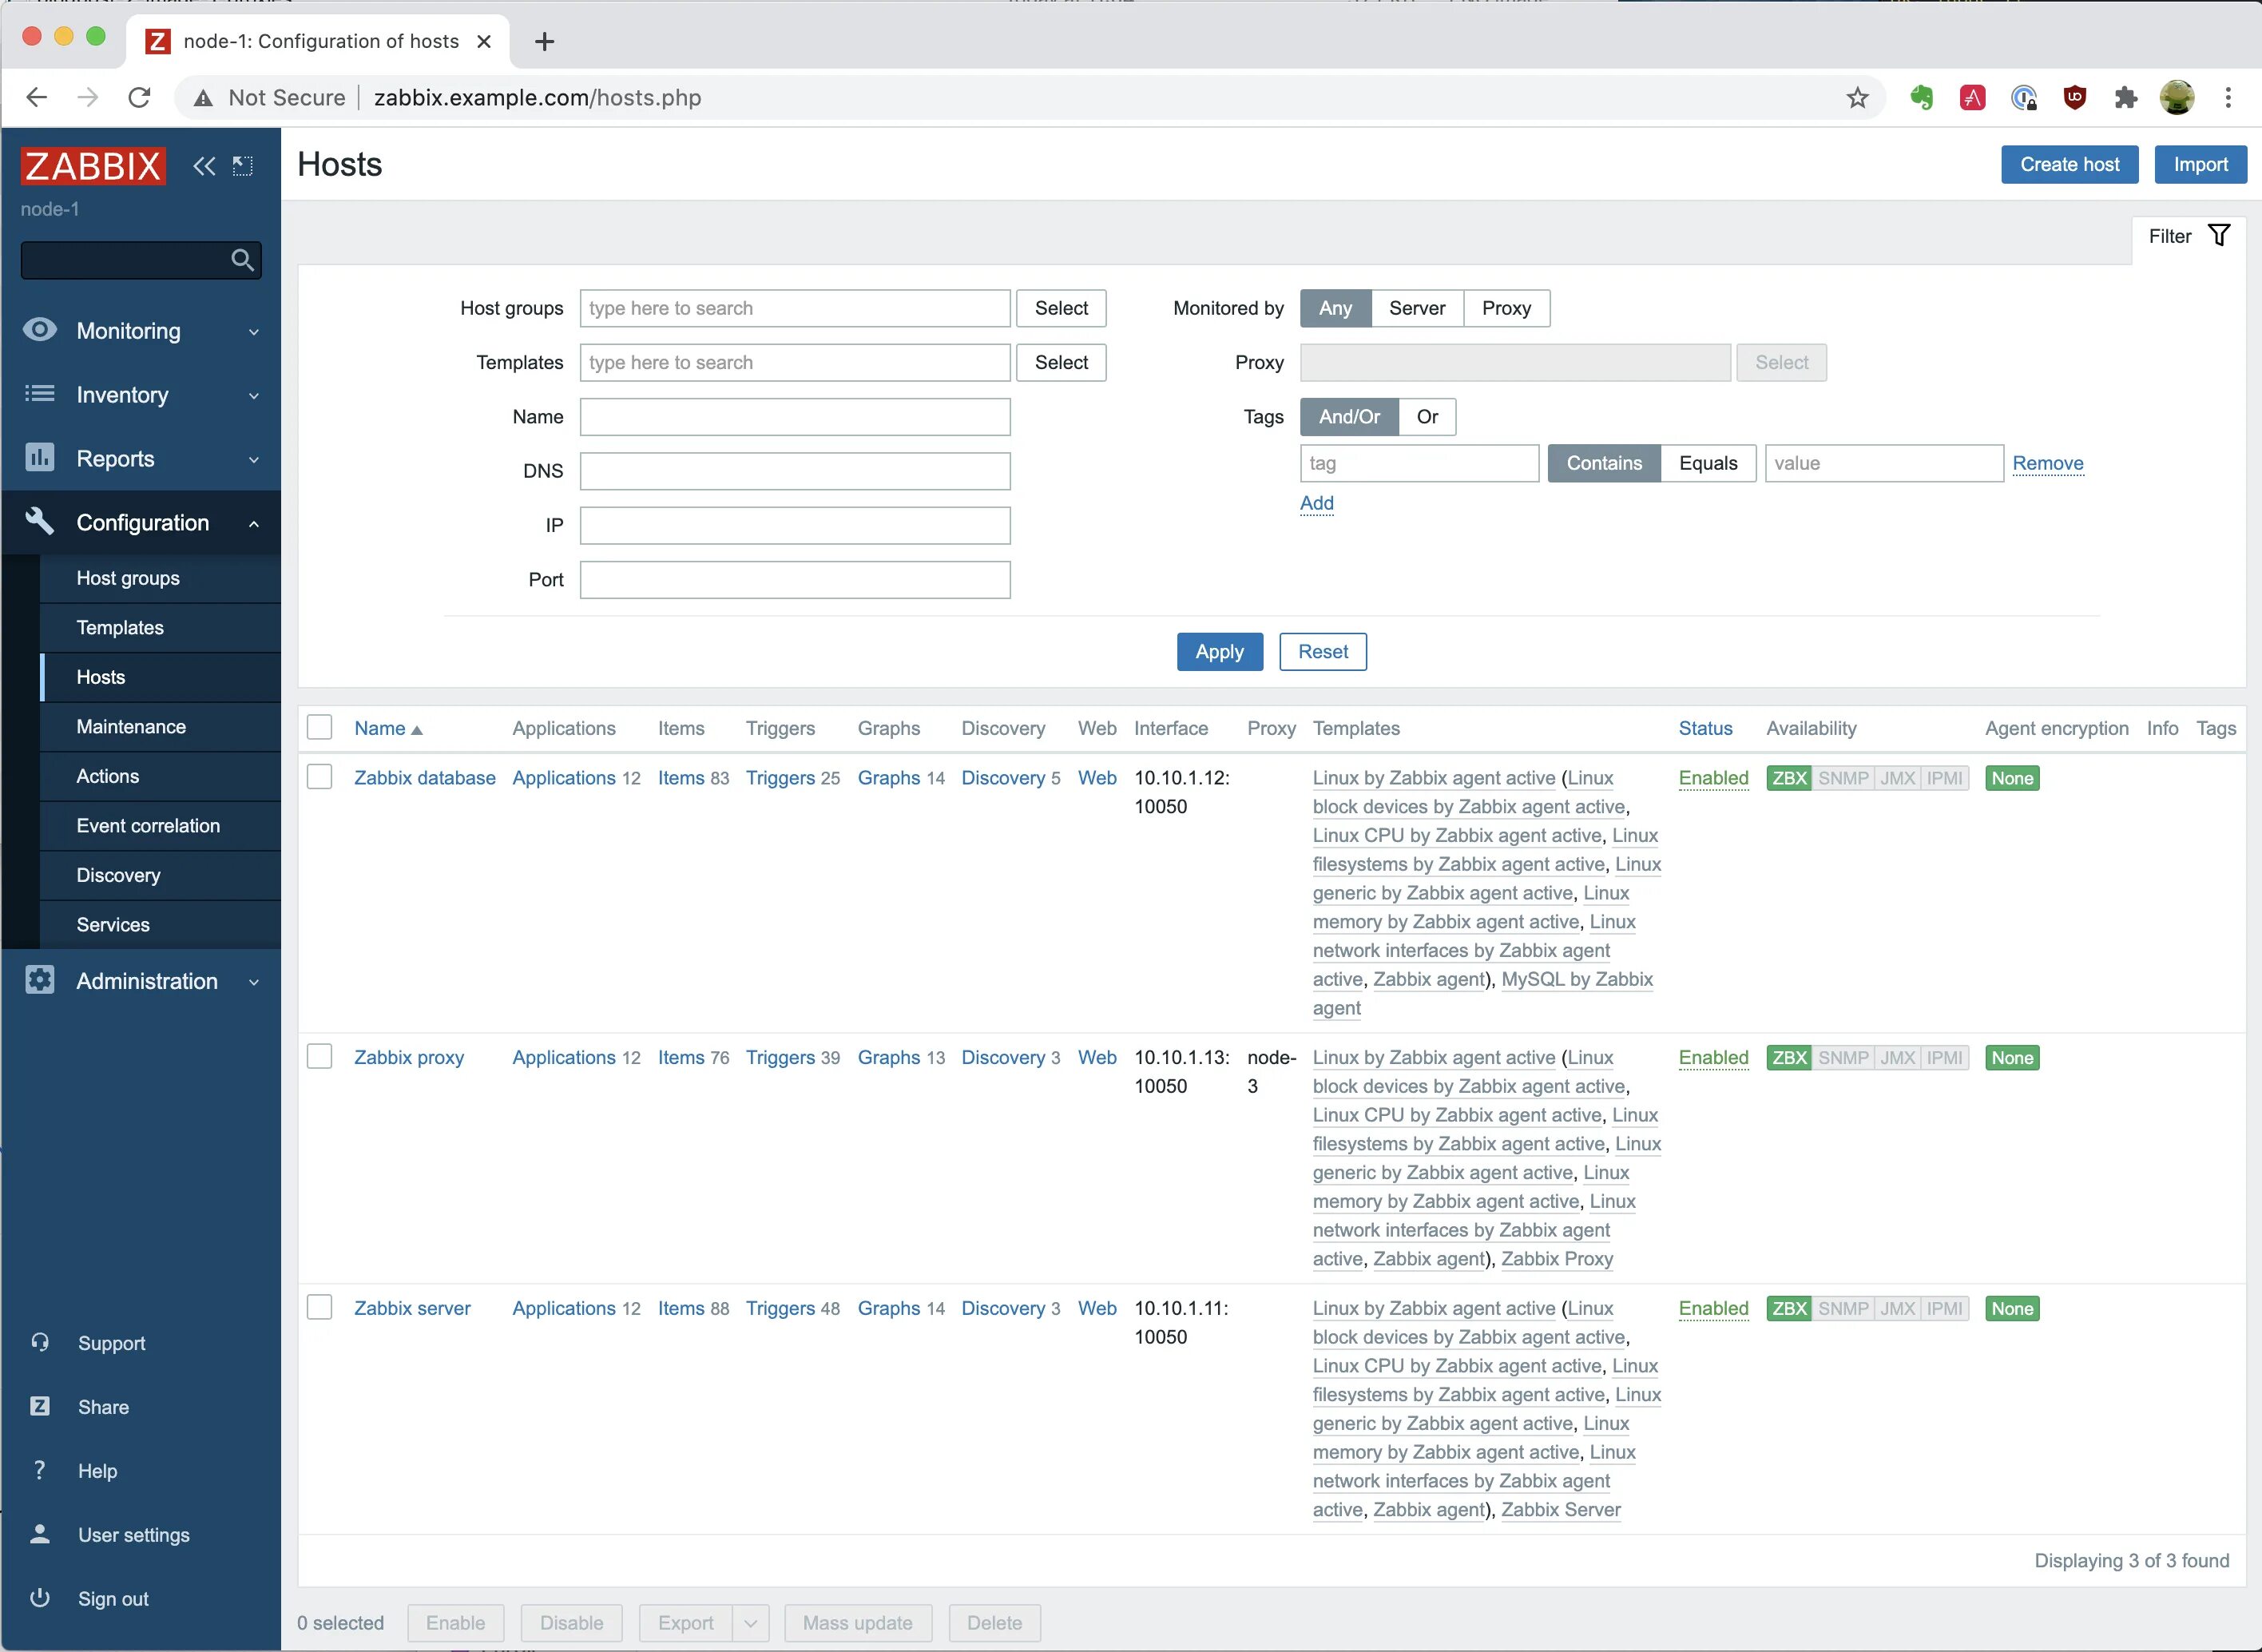Image resolution: width=2262 pixels, height=1652 pixels.
Task: Check the Zabbix proxy row checkbox
Action: [319, 1057]
